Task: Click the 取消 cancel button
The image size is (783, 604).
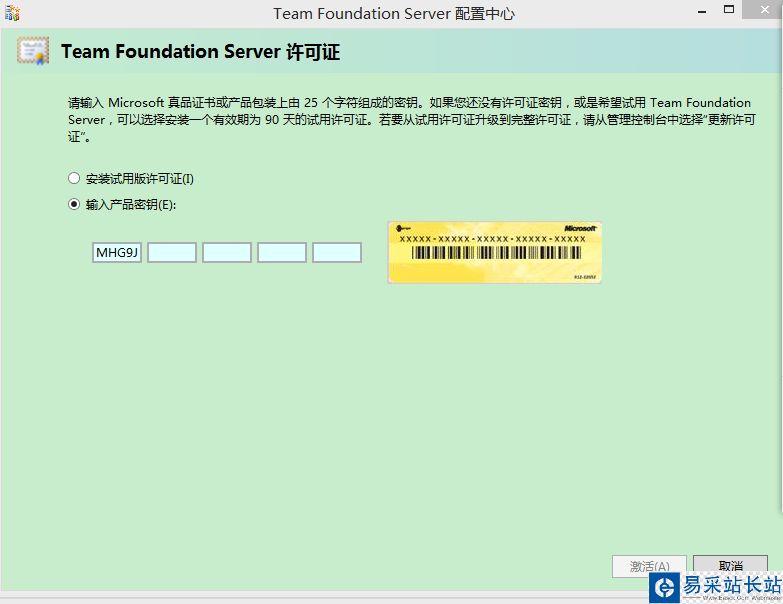Action: tap(731, 566)
